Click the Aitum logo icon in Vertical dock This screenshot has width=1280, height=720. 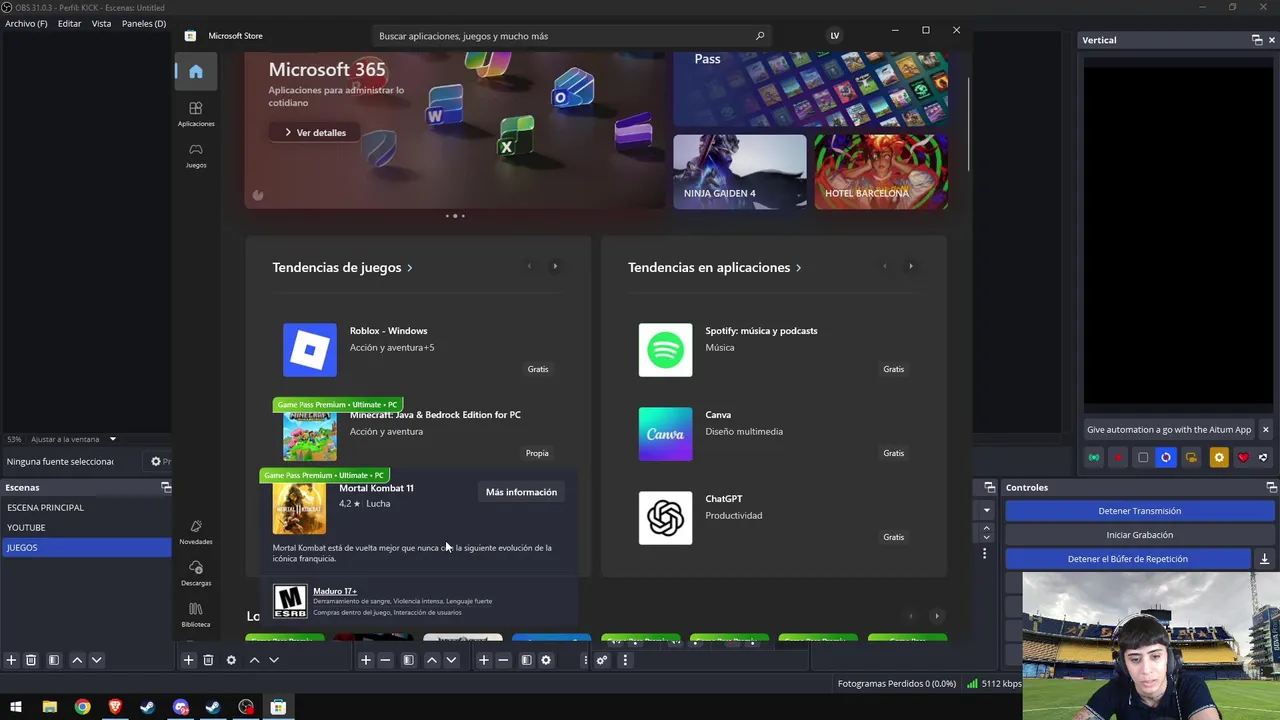(x=1263, y=458)
